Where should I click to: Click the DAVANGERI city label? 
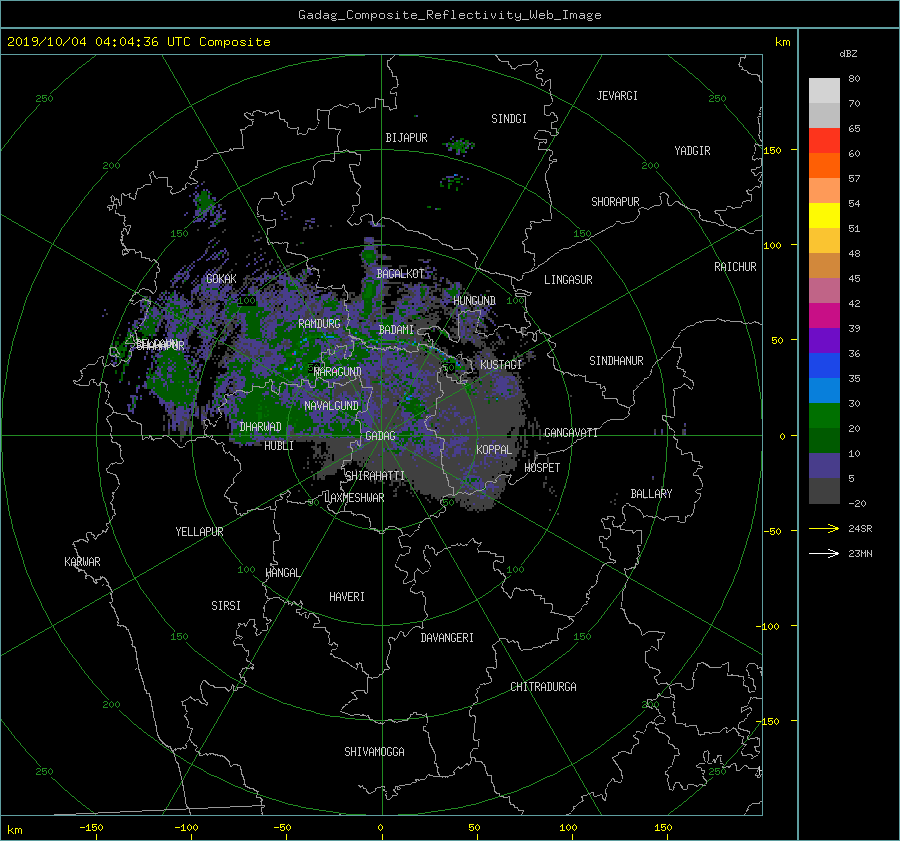pos(447,638)
